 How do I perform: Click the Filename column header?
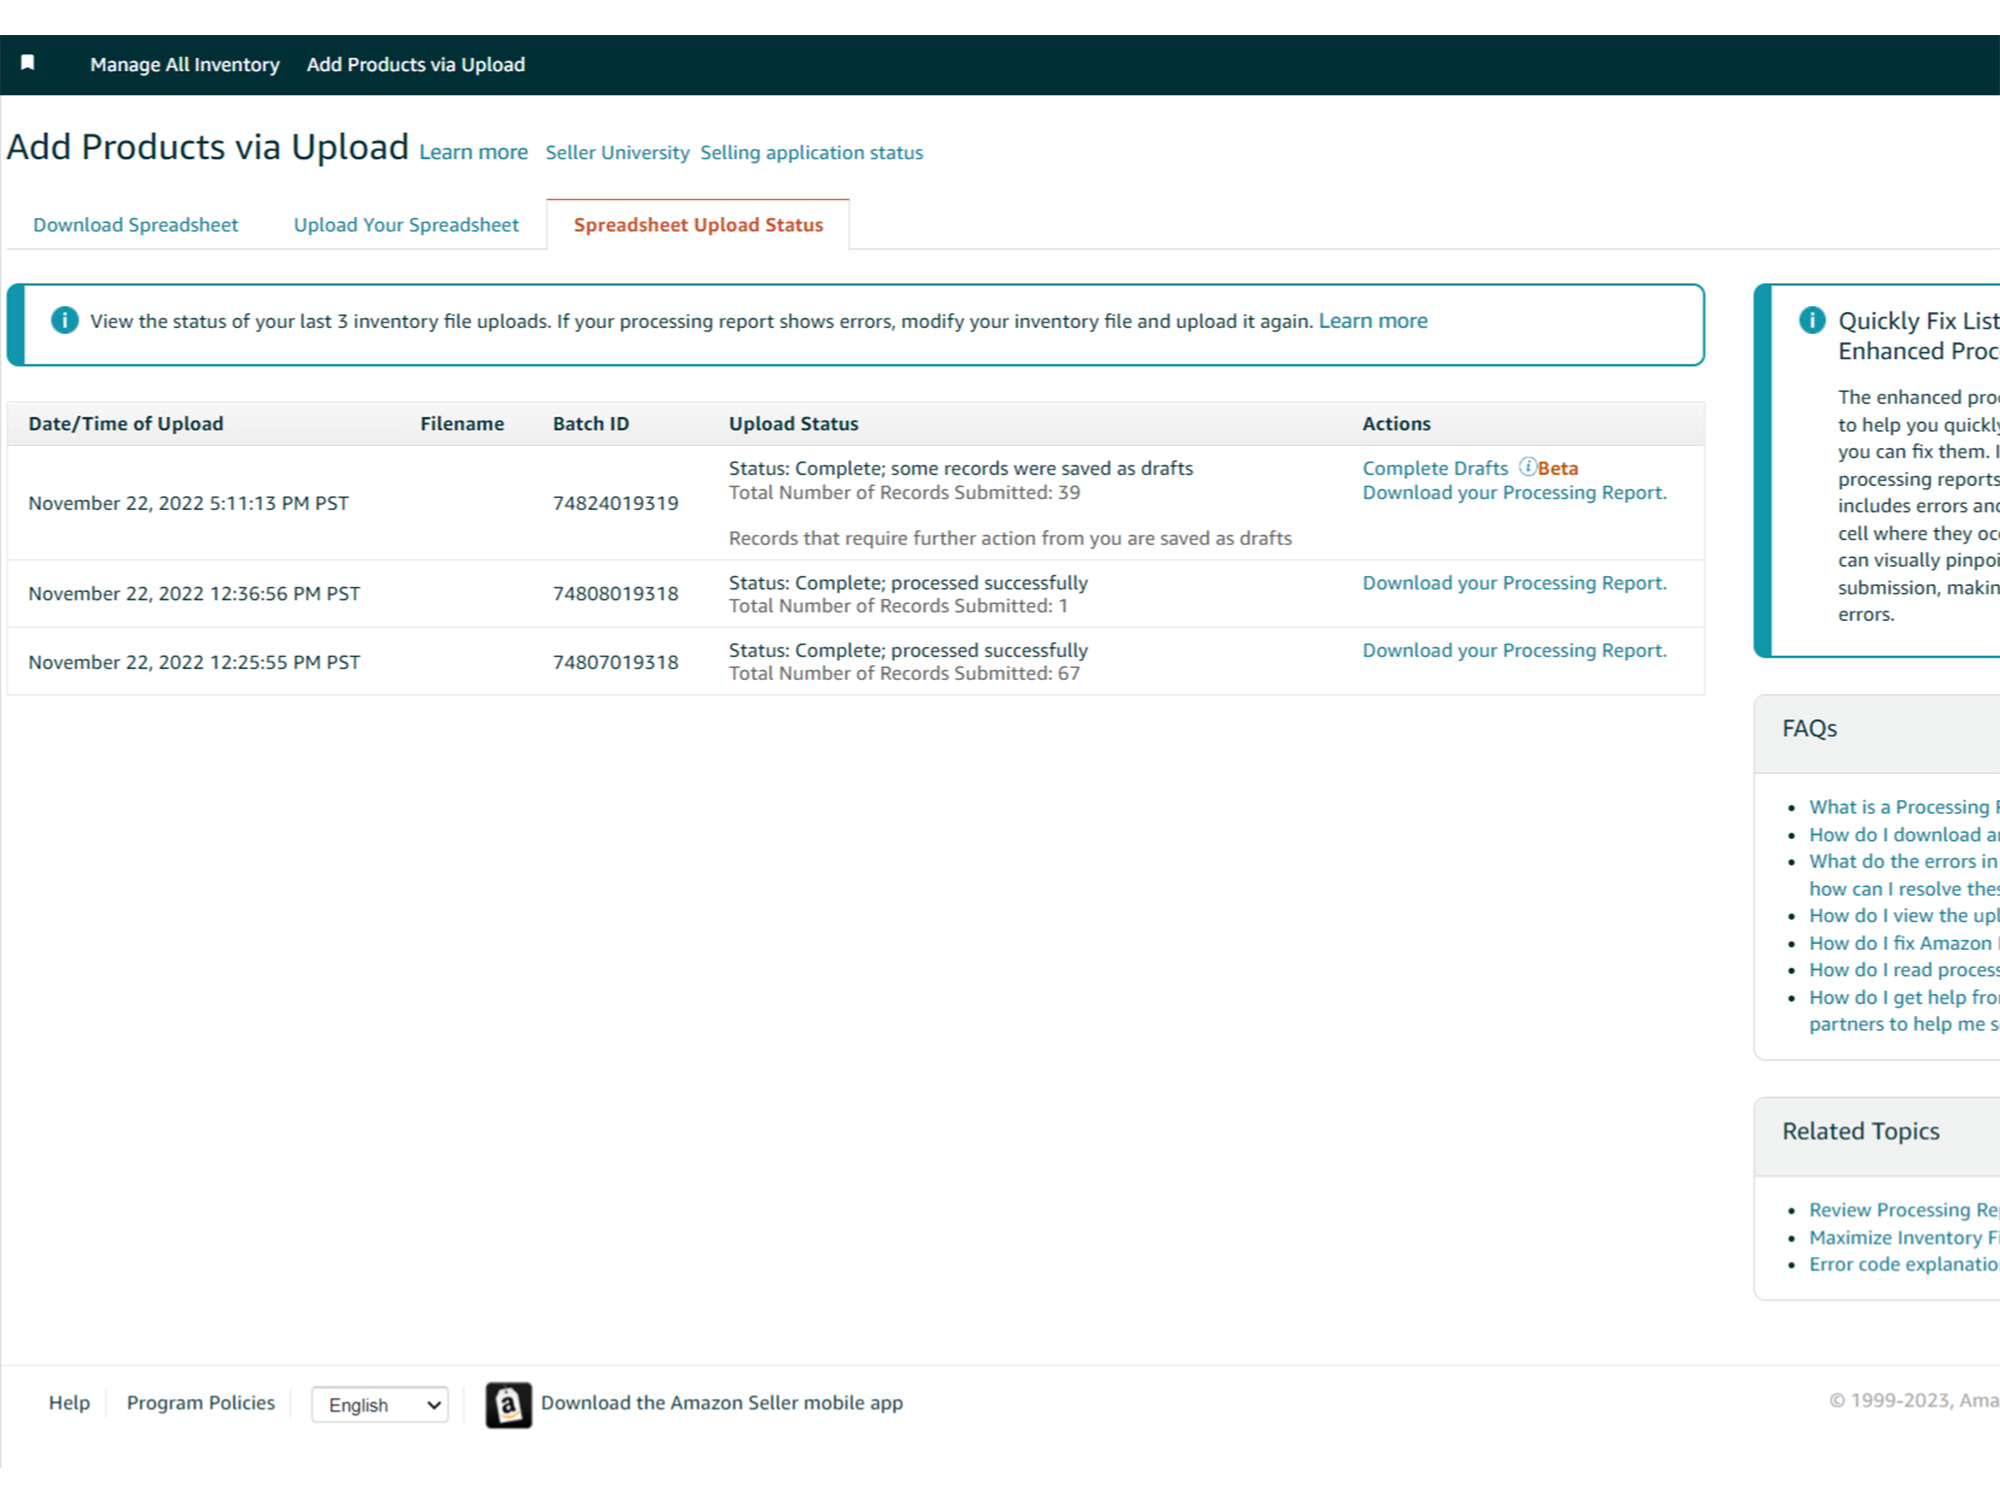pos(462,423)
